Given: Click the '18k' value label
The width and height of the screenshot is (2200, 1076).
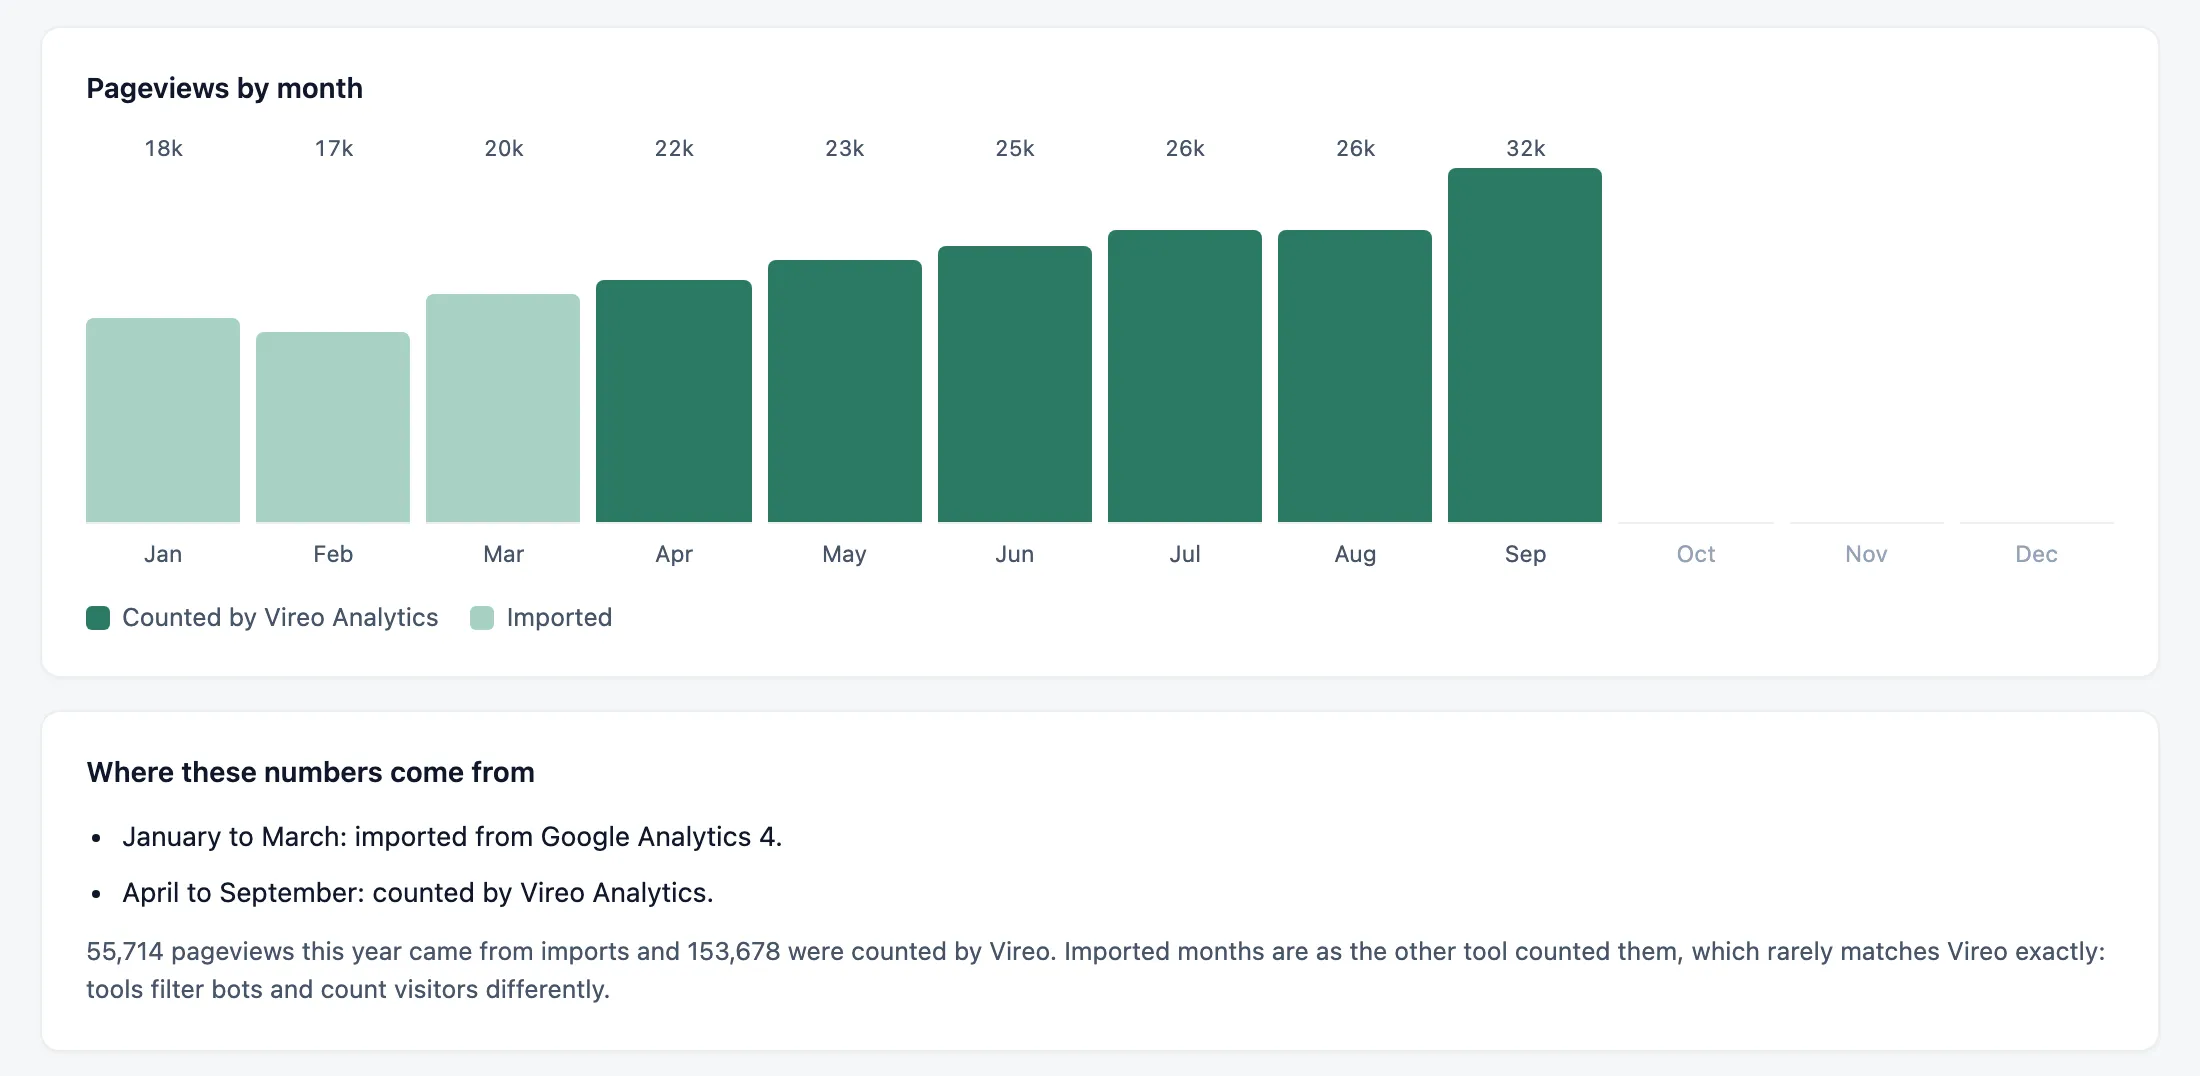Looking at the screenshot, I should [164, 149].
